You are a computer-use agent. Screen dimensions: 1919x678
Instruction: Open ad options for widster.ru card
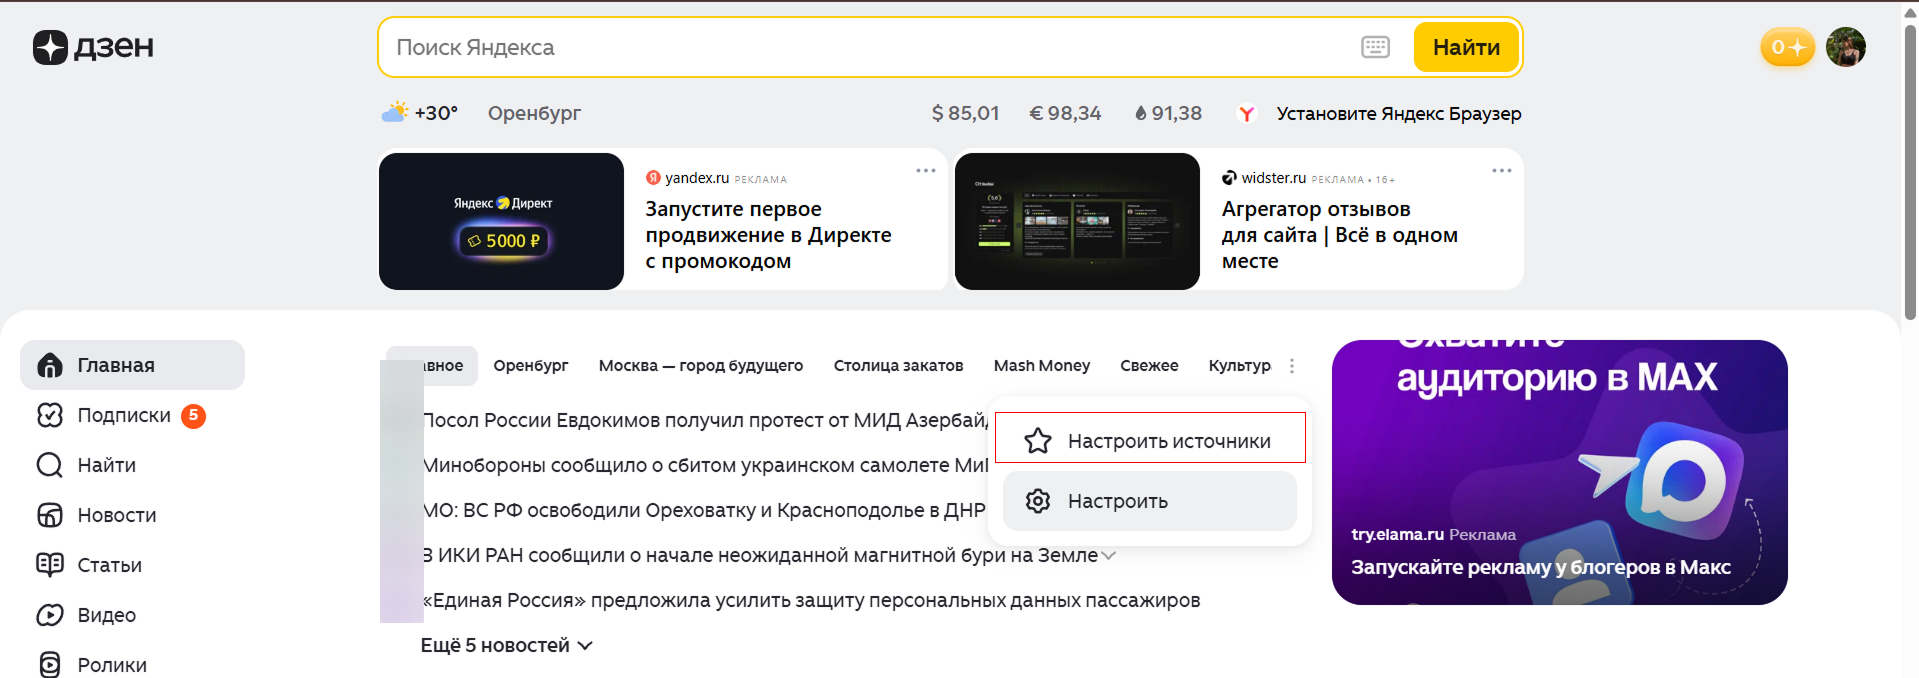[1502, 171]
